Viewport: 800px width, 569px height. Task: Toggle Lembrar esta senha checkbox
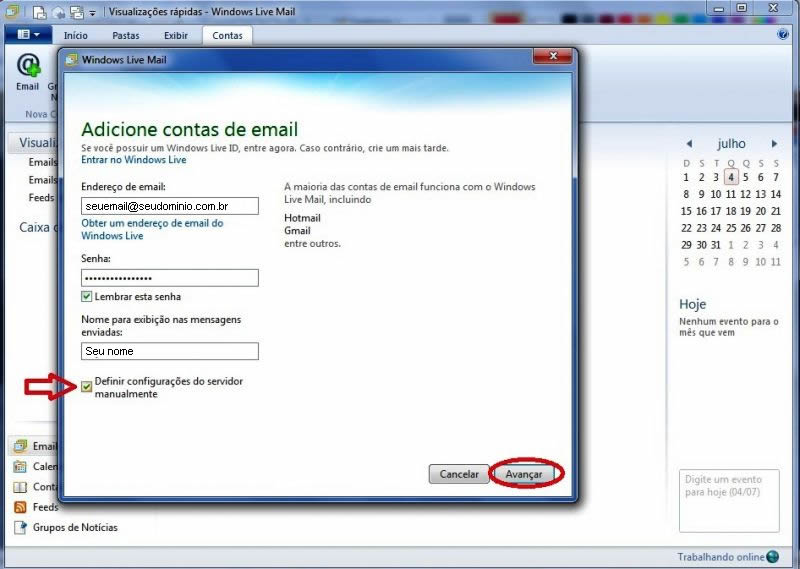87,296
